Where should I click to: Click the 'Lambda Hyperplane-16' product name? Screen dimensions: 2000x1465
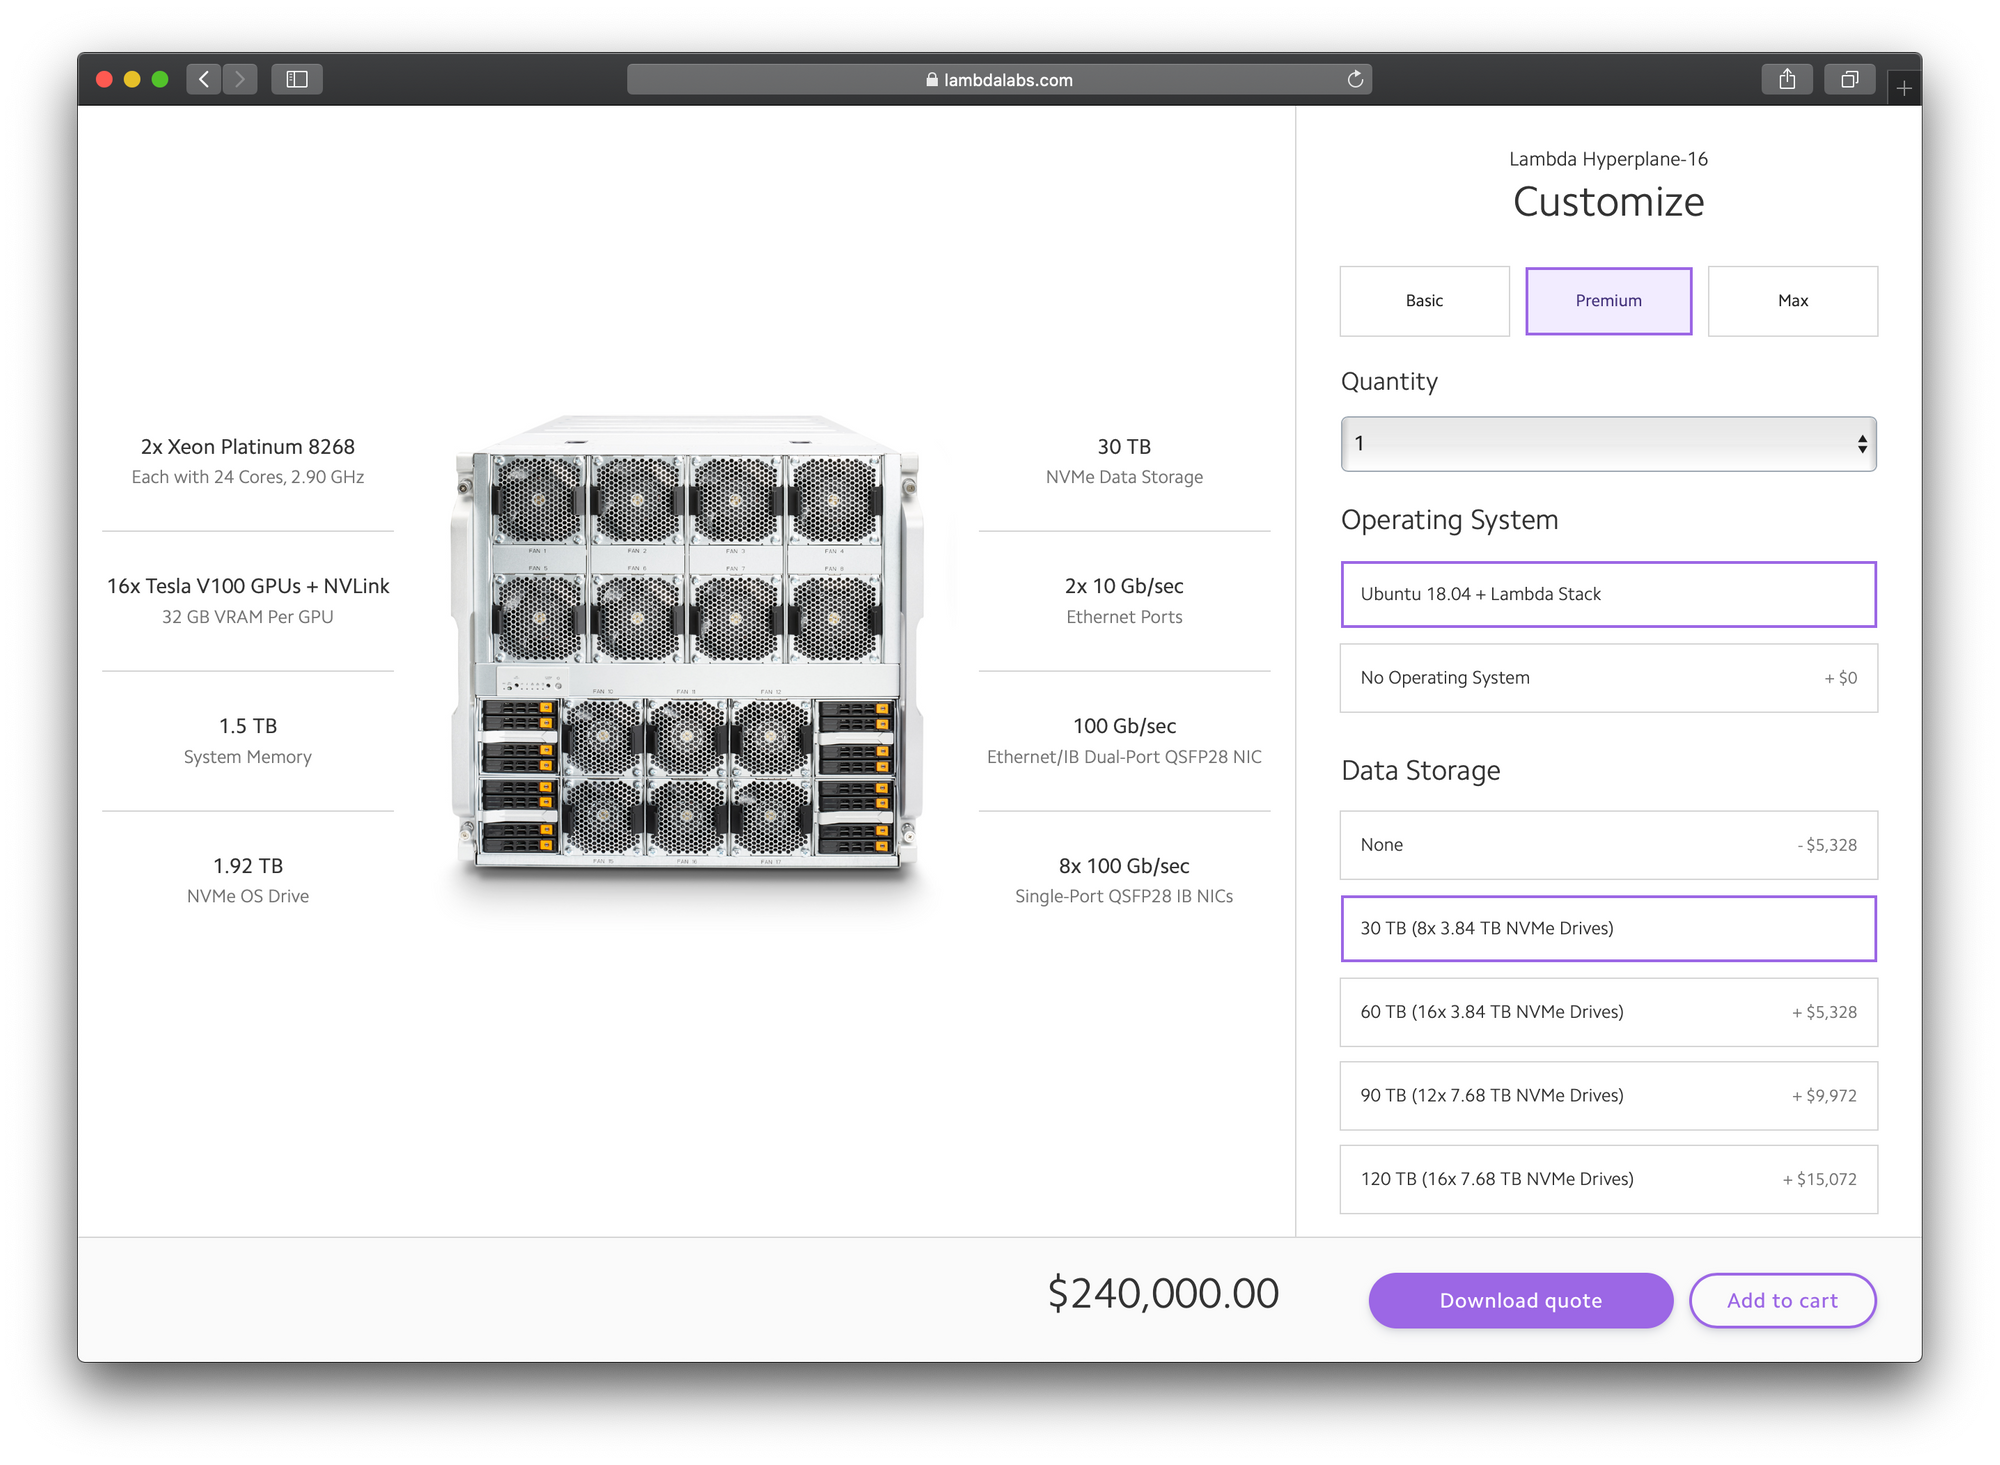(1608, 159)
